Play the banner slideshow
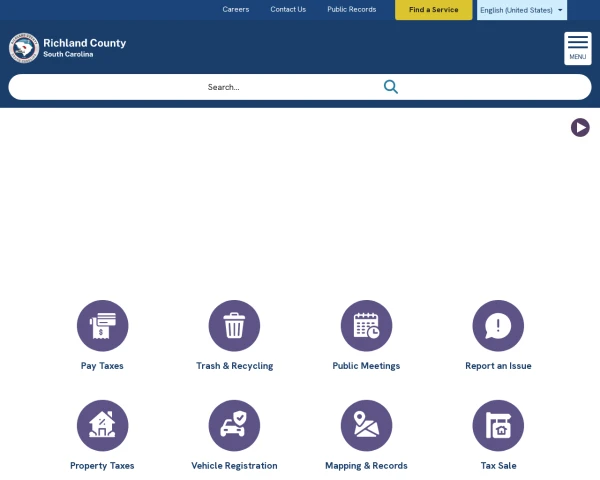This screenshot has height=480, width=600. pos(580,127)
